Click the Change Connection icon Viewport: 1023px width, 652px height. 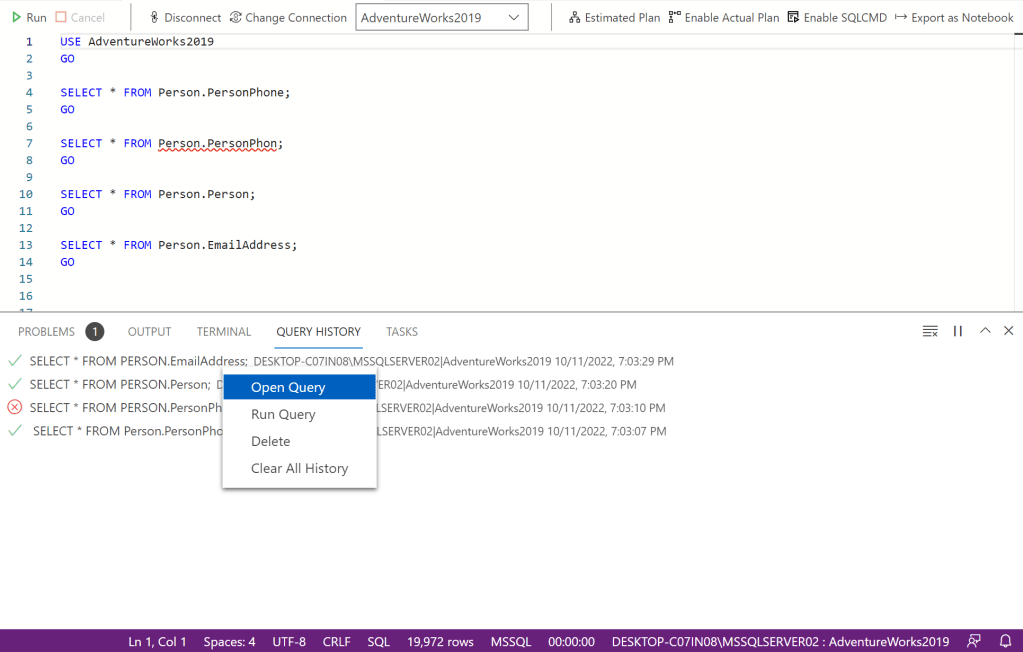236,18
